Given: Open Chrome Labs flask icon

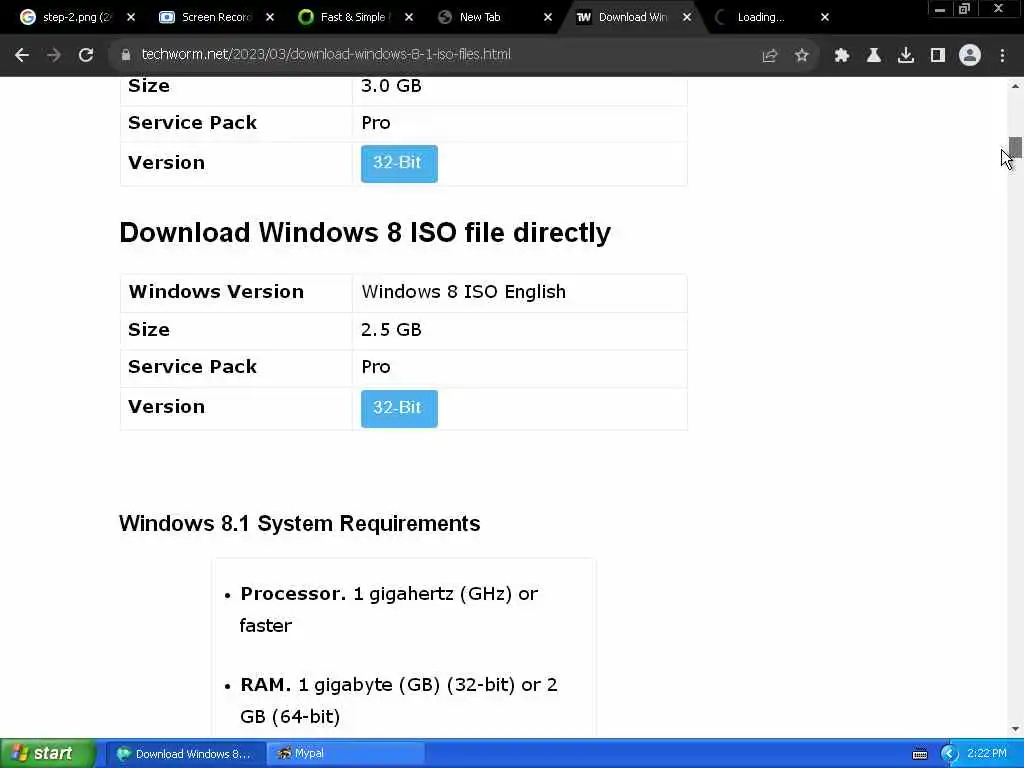Looking at the screenshot, I should pyautogui.click(x=874, y=56).
